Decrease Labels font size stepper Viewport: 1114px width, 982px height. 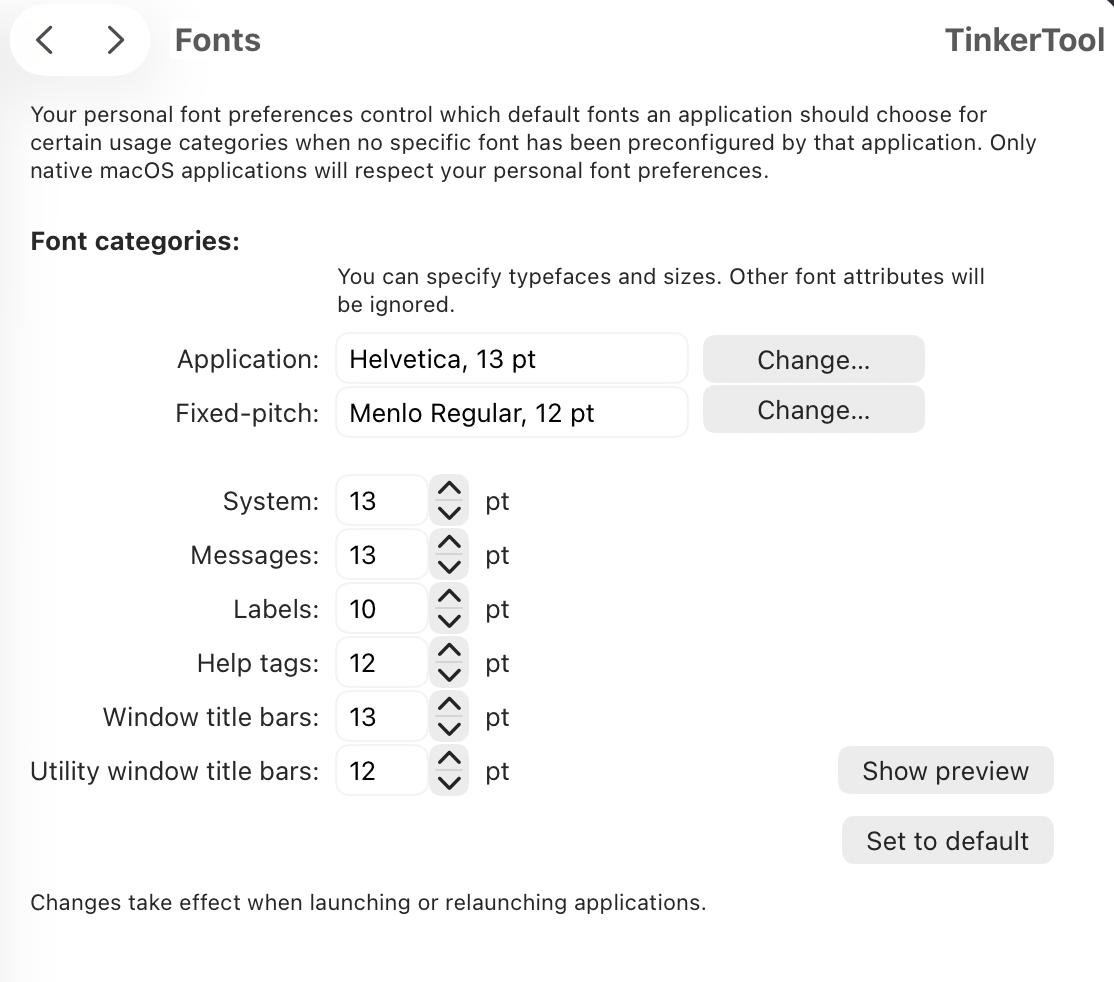[450, 620]
